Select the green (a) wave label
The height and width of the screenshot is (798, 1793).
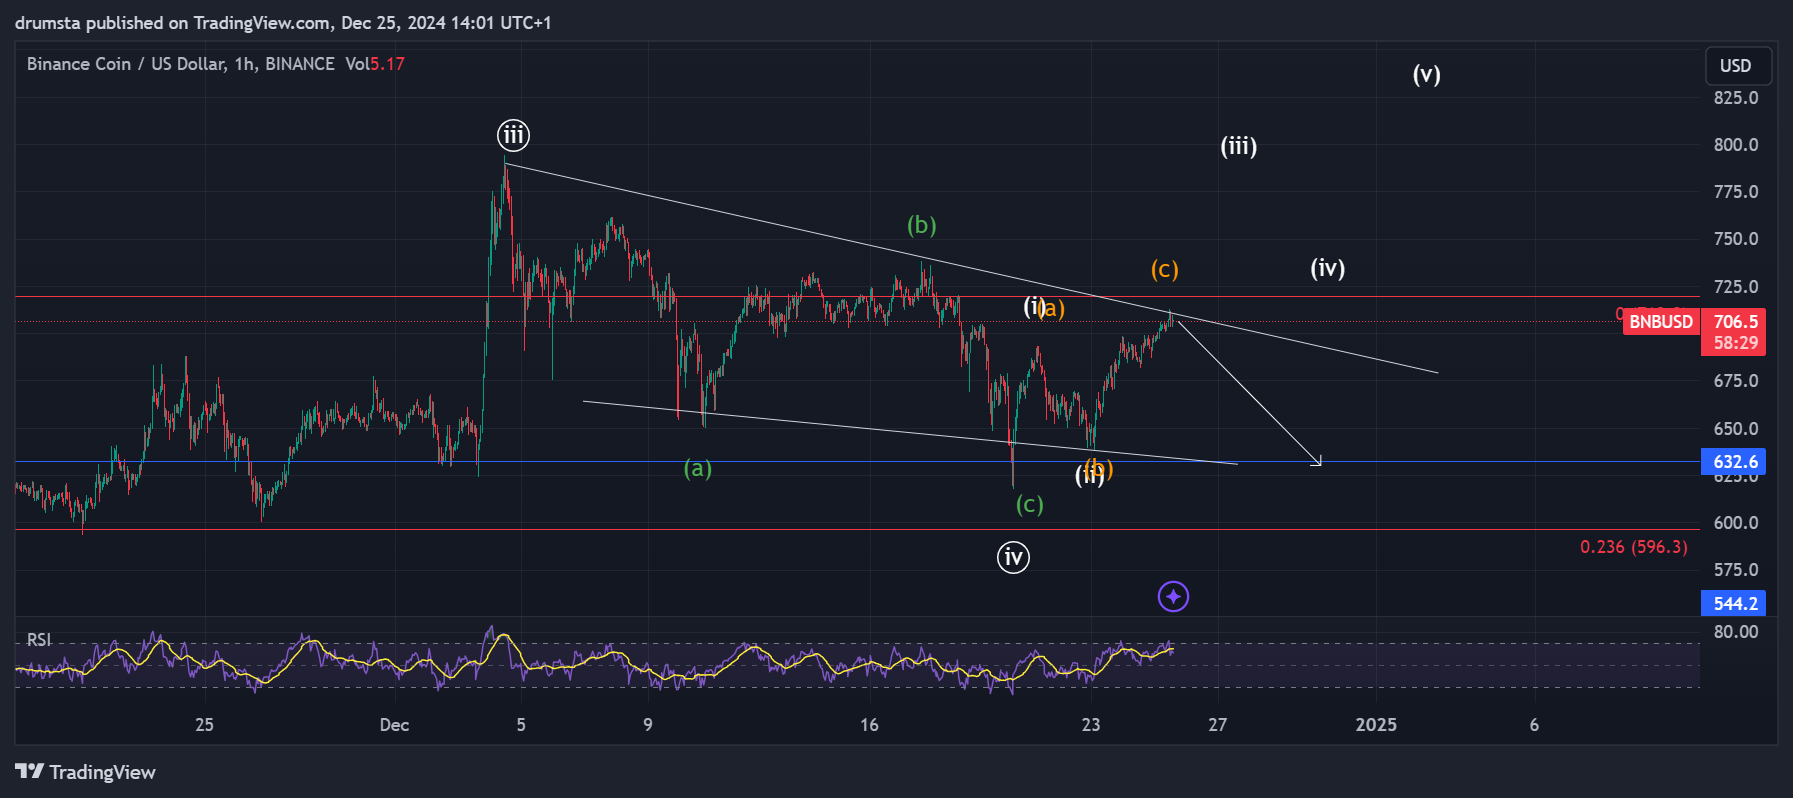tap(697, 468)
